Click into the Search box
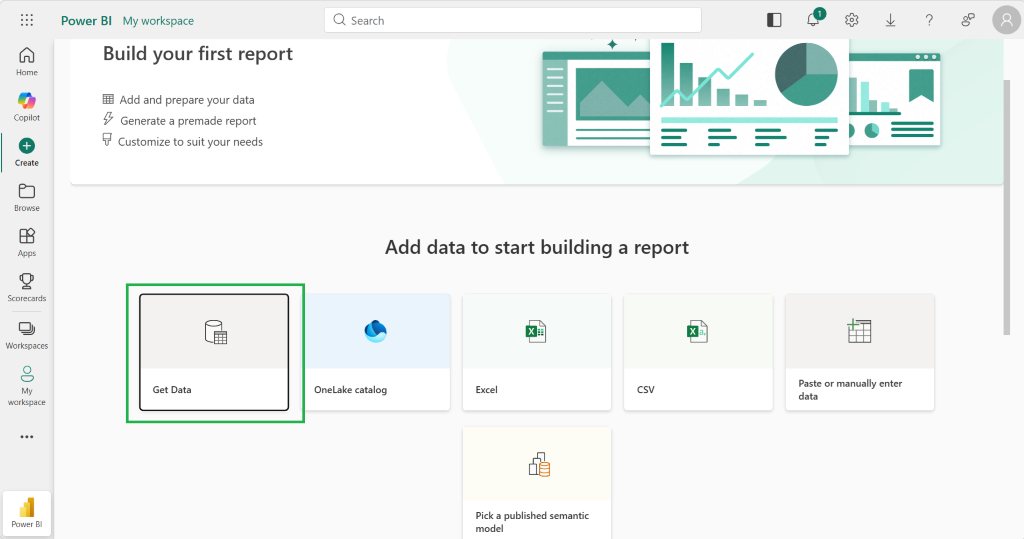This screenshot has width=1024, height=539. point(513,20)
